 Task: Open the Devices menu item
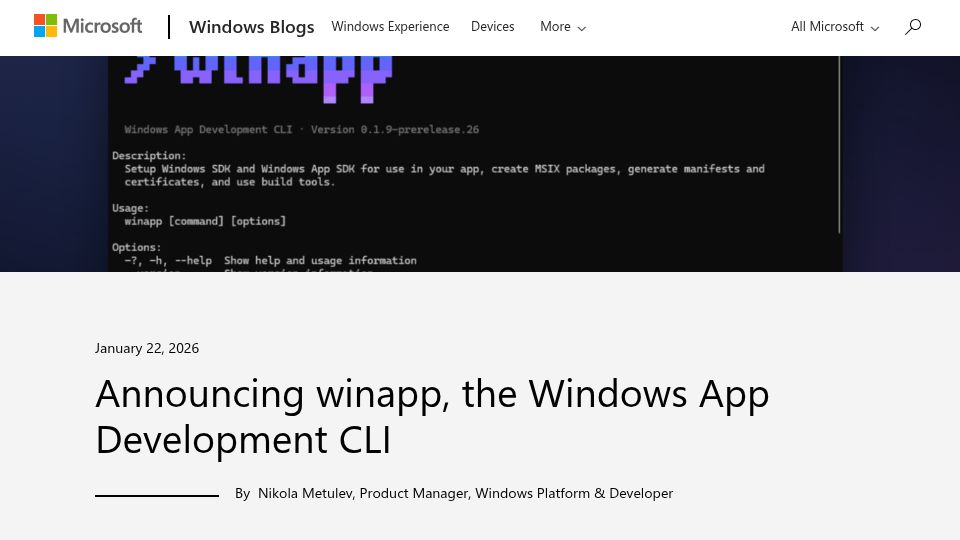tap(492, 26)
